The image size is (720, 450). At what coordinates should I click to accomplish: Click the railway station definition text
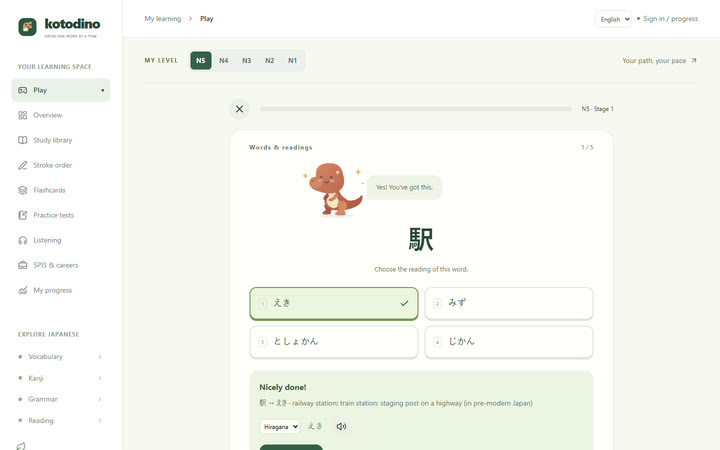pos(396,403)
